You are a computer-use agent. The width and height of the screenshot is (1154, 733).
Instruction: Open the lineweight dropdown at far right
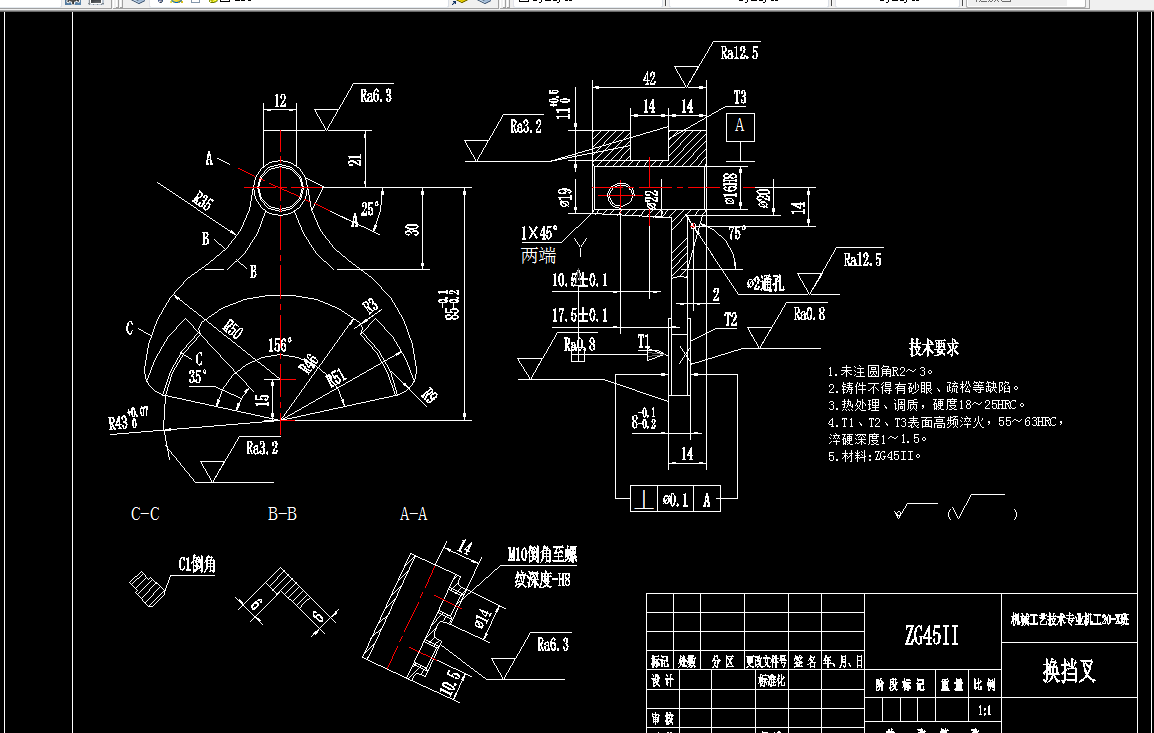(1083, 4)
